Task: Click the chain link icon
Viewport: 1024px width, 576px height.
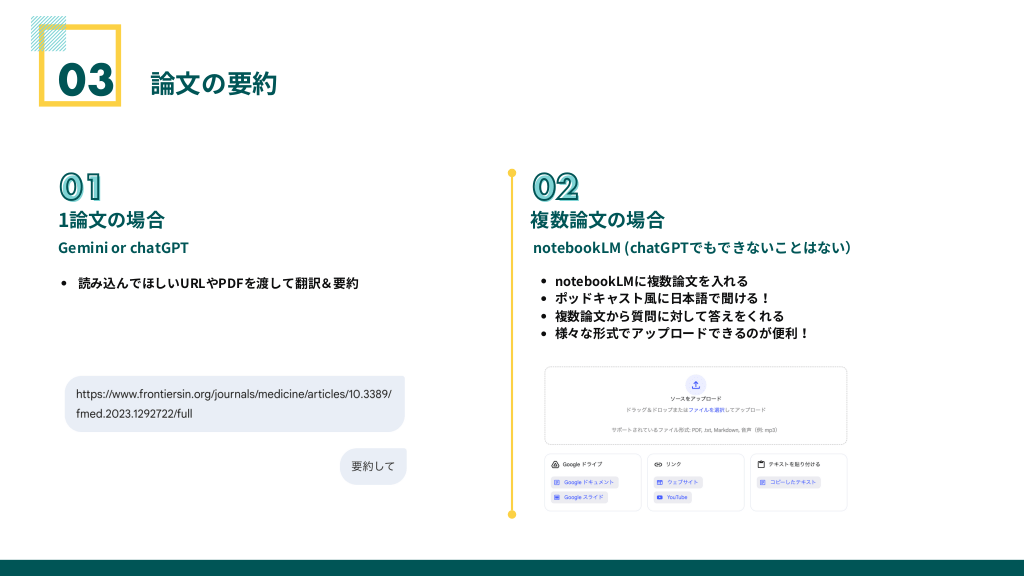Action: 658,465
